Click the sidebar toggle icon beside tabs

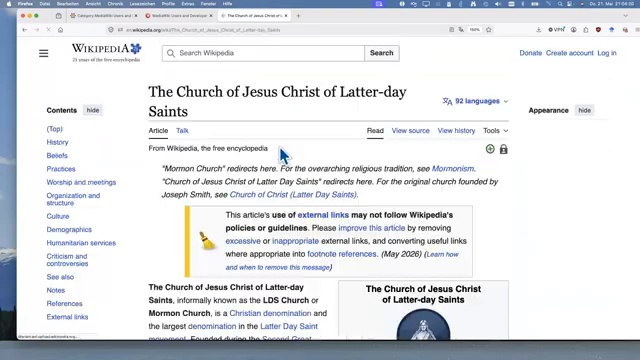click(58, 16)
